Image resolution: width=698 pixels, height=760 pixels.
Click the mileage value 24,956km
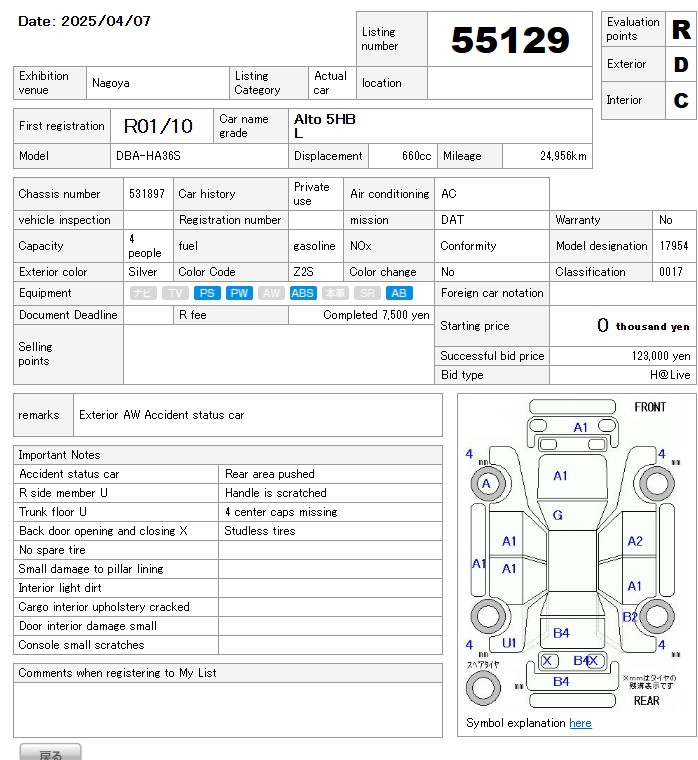click(x=563, y=156)
